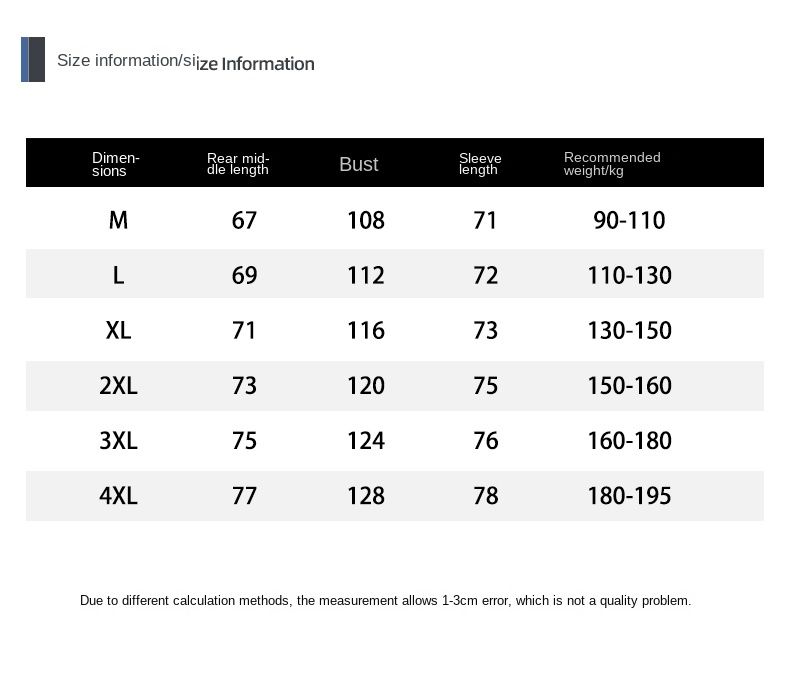
Task: Select the Dimensions column header
Action: [116, 164]
